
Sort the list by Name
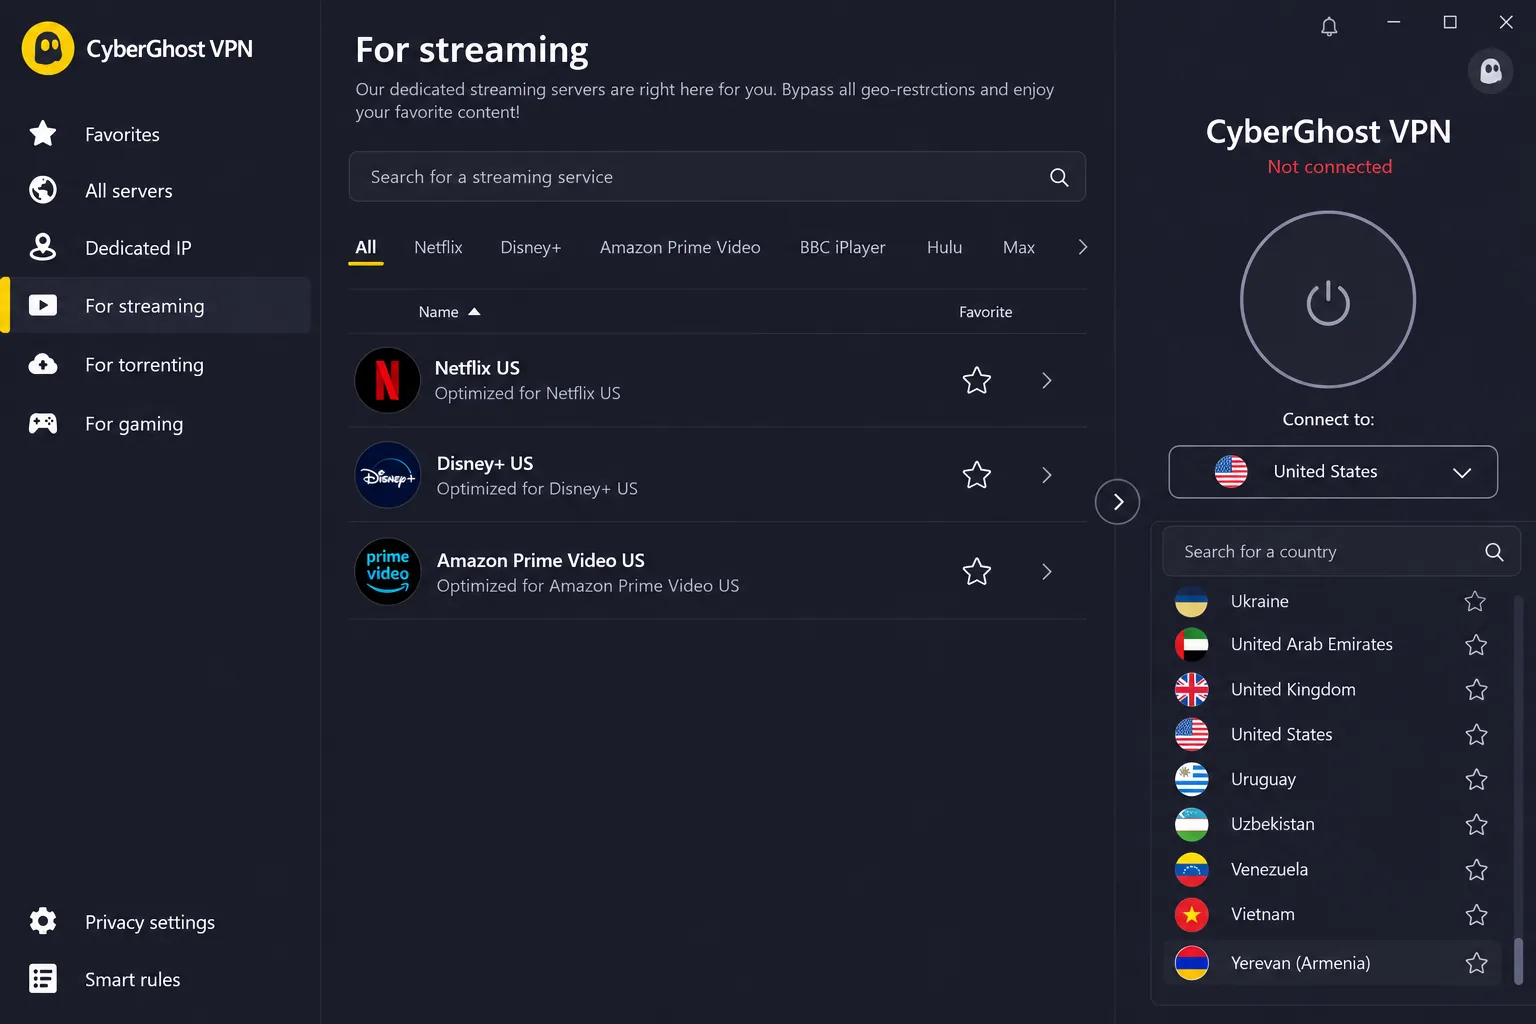click(449, 312)
